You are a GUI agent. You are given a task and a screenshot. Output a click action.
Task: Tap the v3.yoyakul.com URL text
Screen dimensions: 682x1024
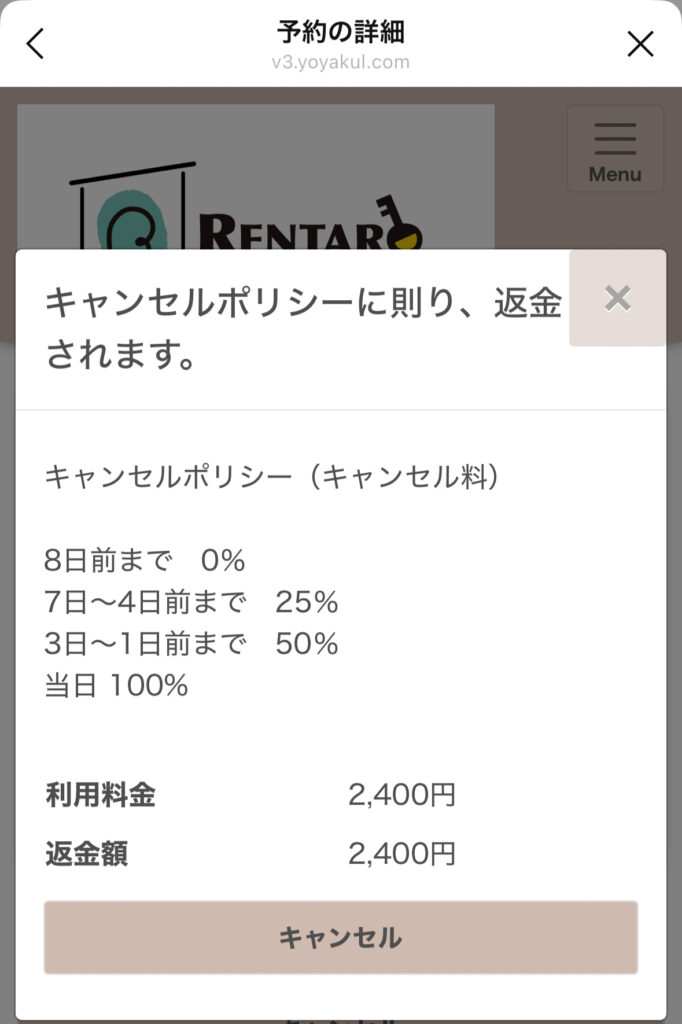coord(341,62)
